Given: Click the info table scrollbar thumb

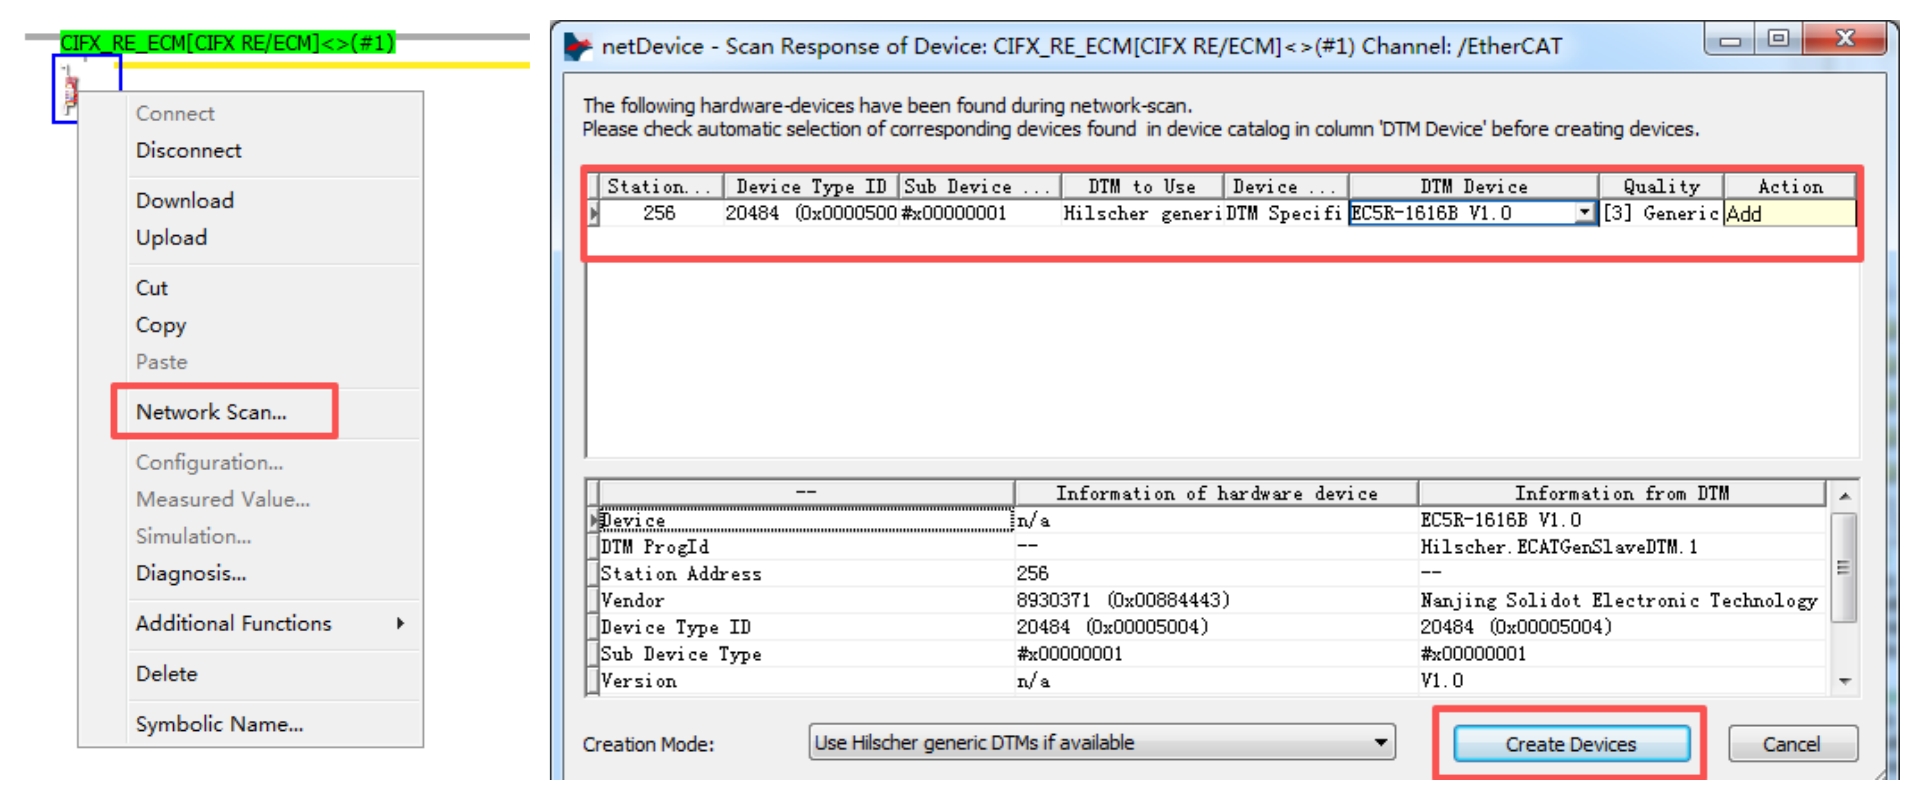Looking at the screenshot, I should point(1844,567).
